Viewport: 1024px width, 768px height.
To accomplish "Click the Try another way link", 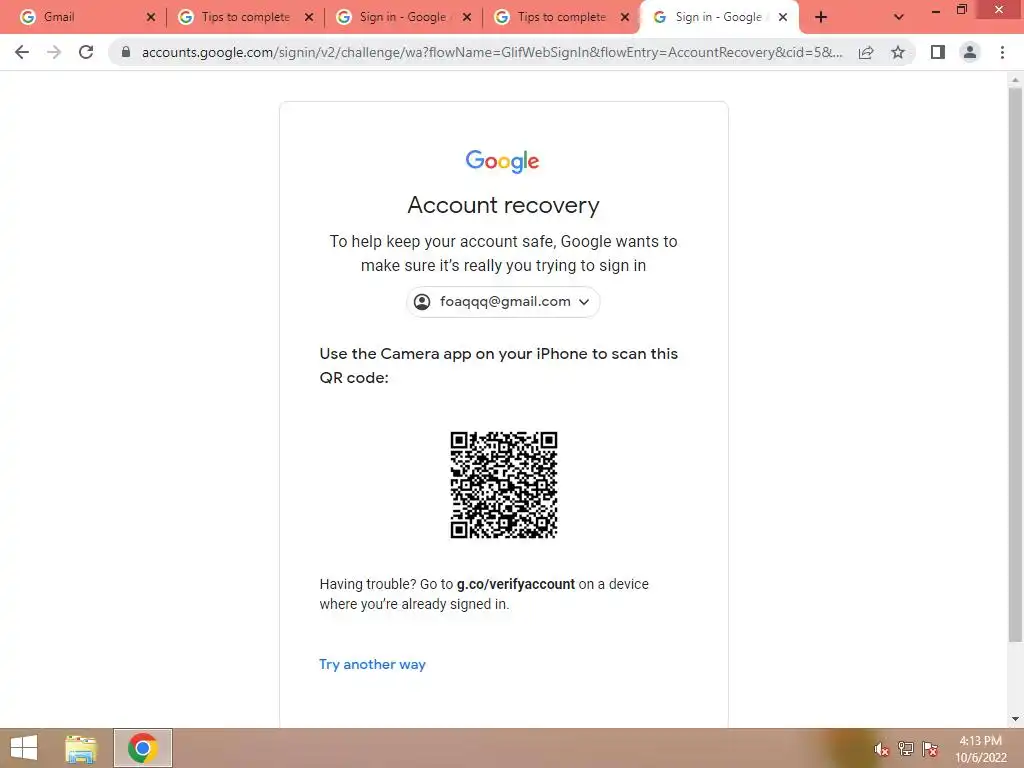I will tap(372, 664).
